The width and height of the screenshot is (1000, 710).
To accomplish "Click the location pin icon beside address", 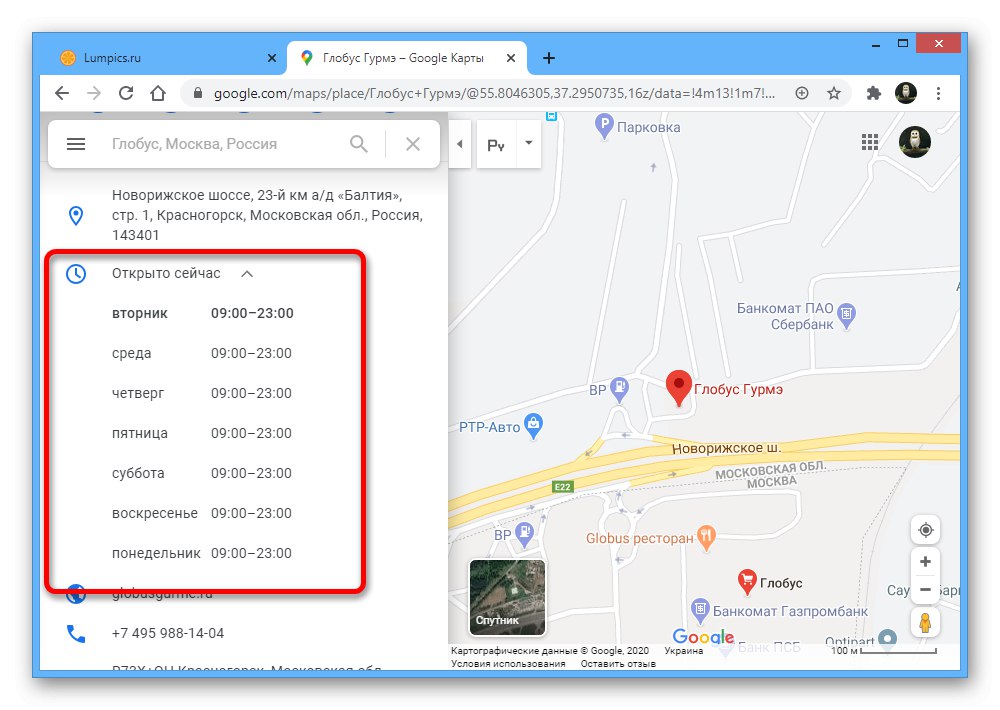I will (76, 216).
